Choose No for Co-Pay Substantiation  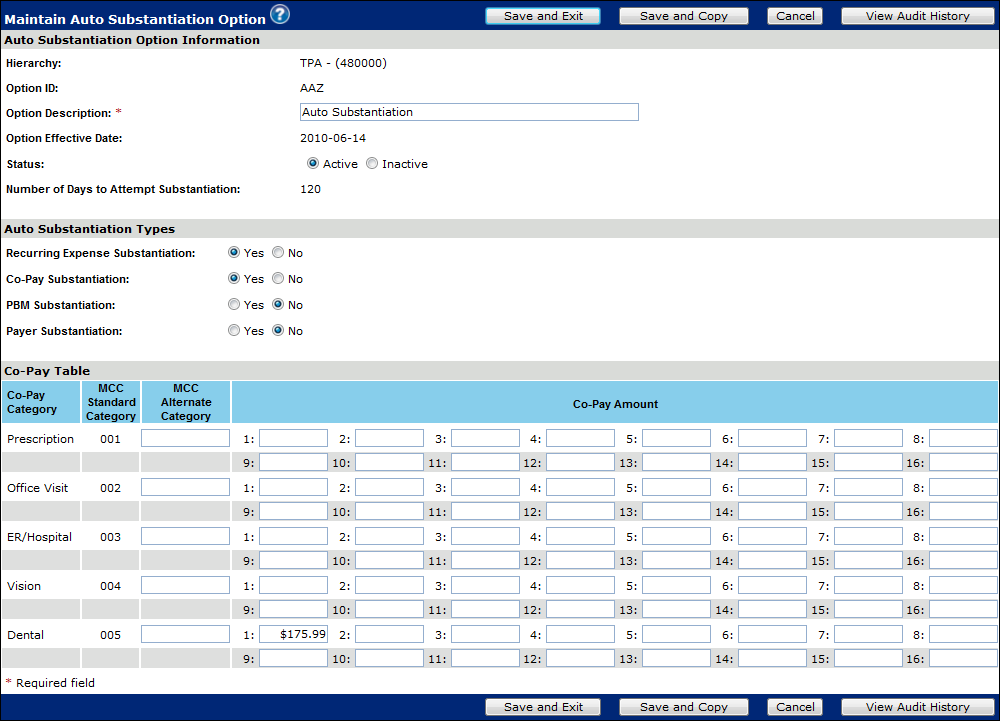tap(278, 279)
